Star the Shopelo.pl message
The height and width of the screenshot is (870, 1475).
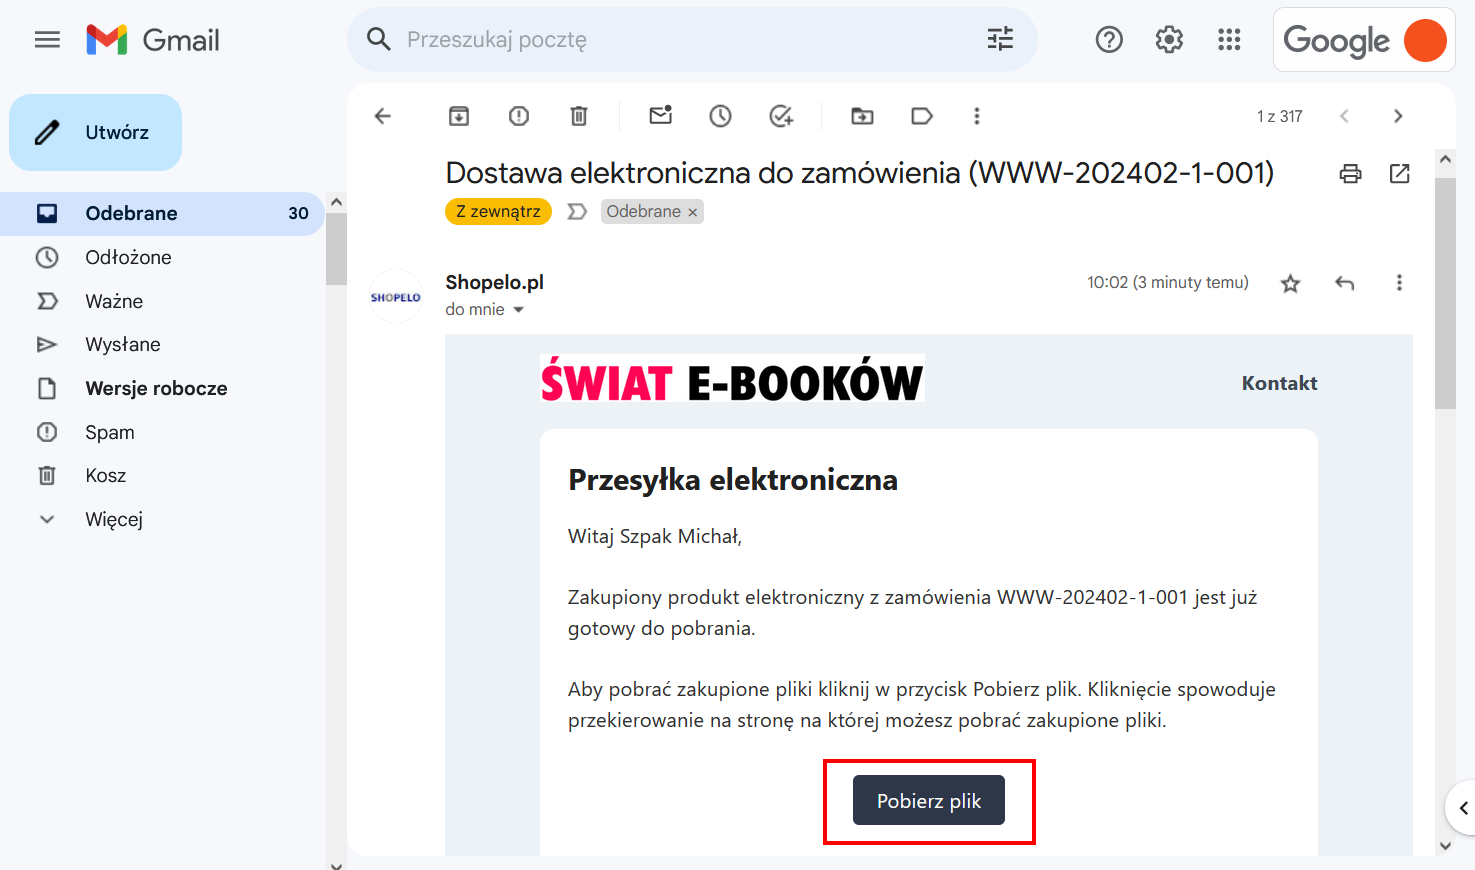pyautogui.click(x=1291, y=283)
